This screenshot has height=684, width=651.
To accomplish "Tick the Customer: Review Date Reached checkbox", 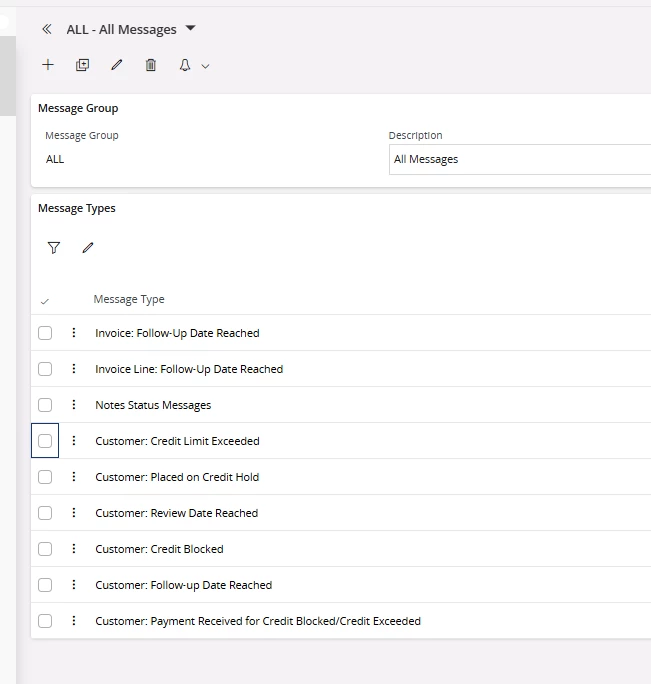I will click(x=45, y=513).
